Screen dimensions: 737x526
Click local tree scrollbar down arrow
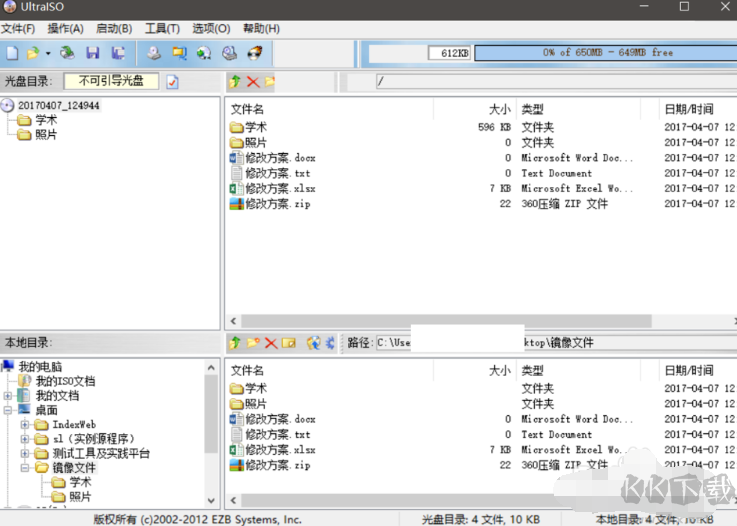(211, 500)
